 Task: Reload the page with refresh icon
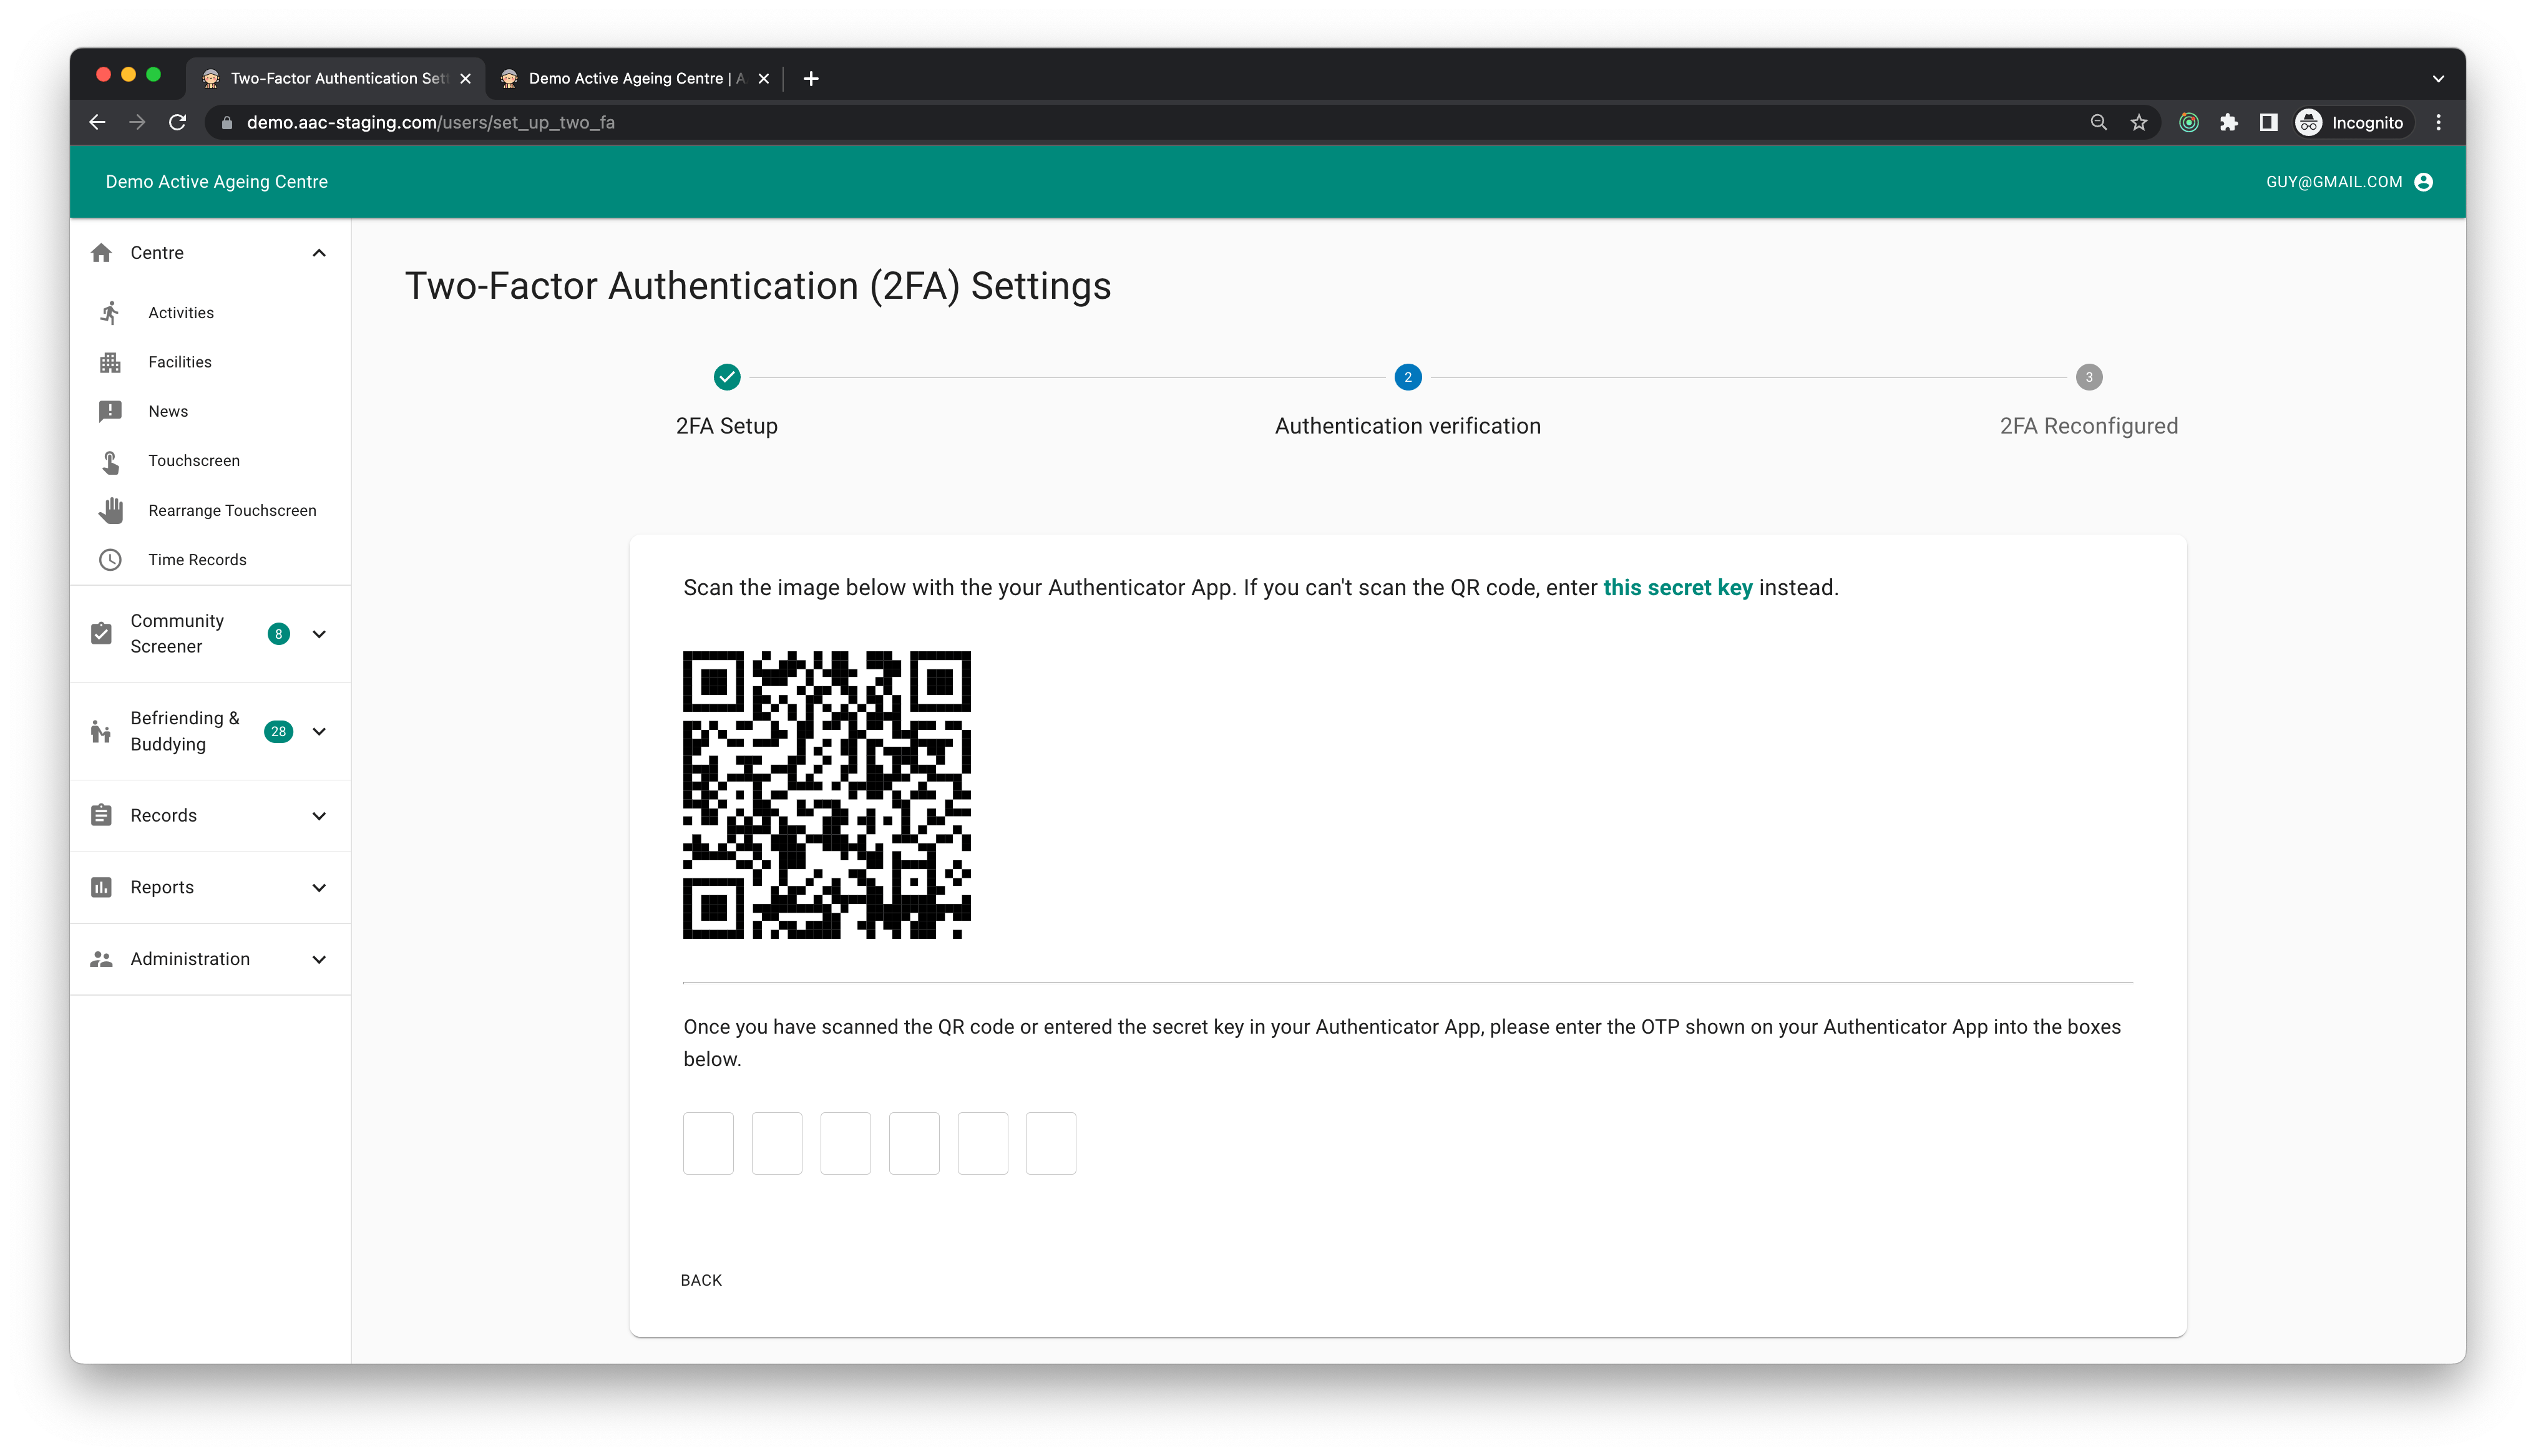177,122
